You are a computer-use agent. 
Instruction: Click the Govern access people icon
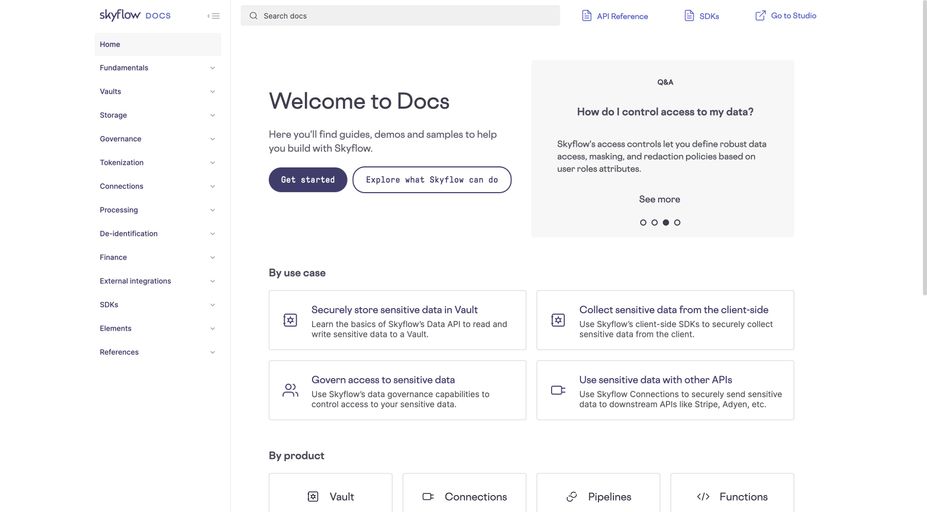coord(290,390)
